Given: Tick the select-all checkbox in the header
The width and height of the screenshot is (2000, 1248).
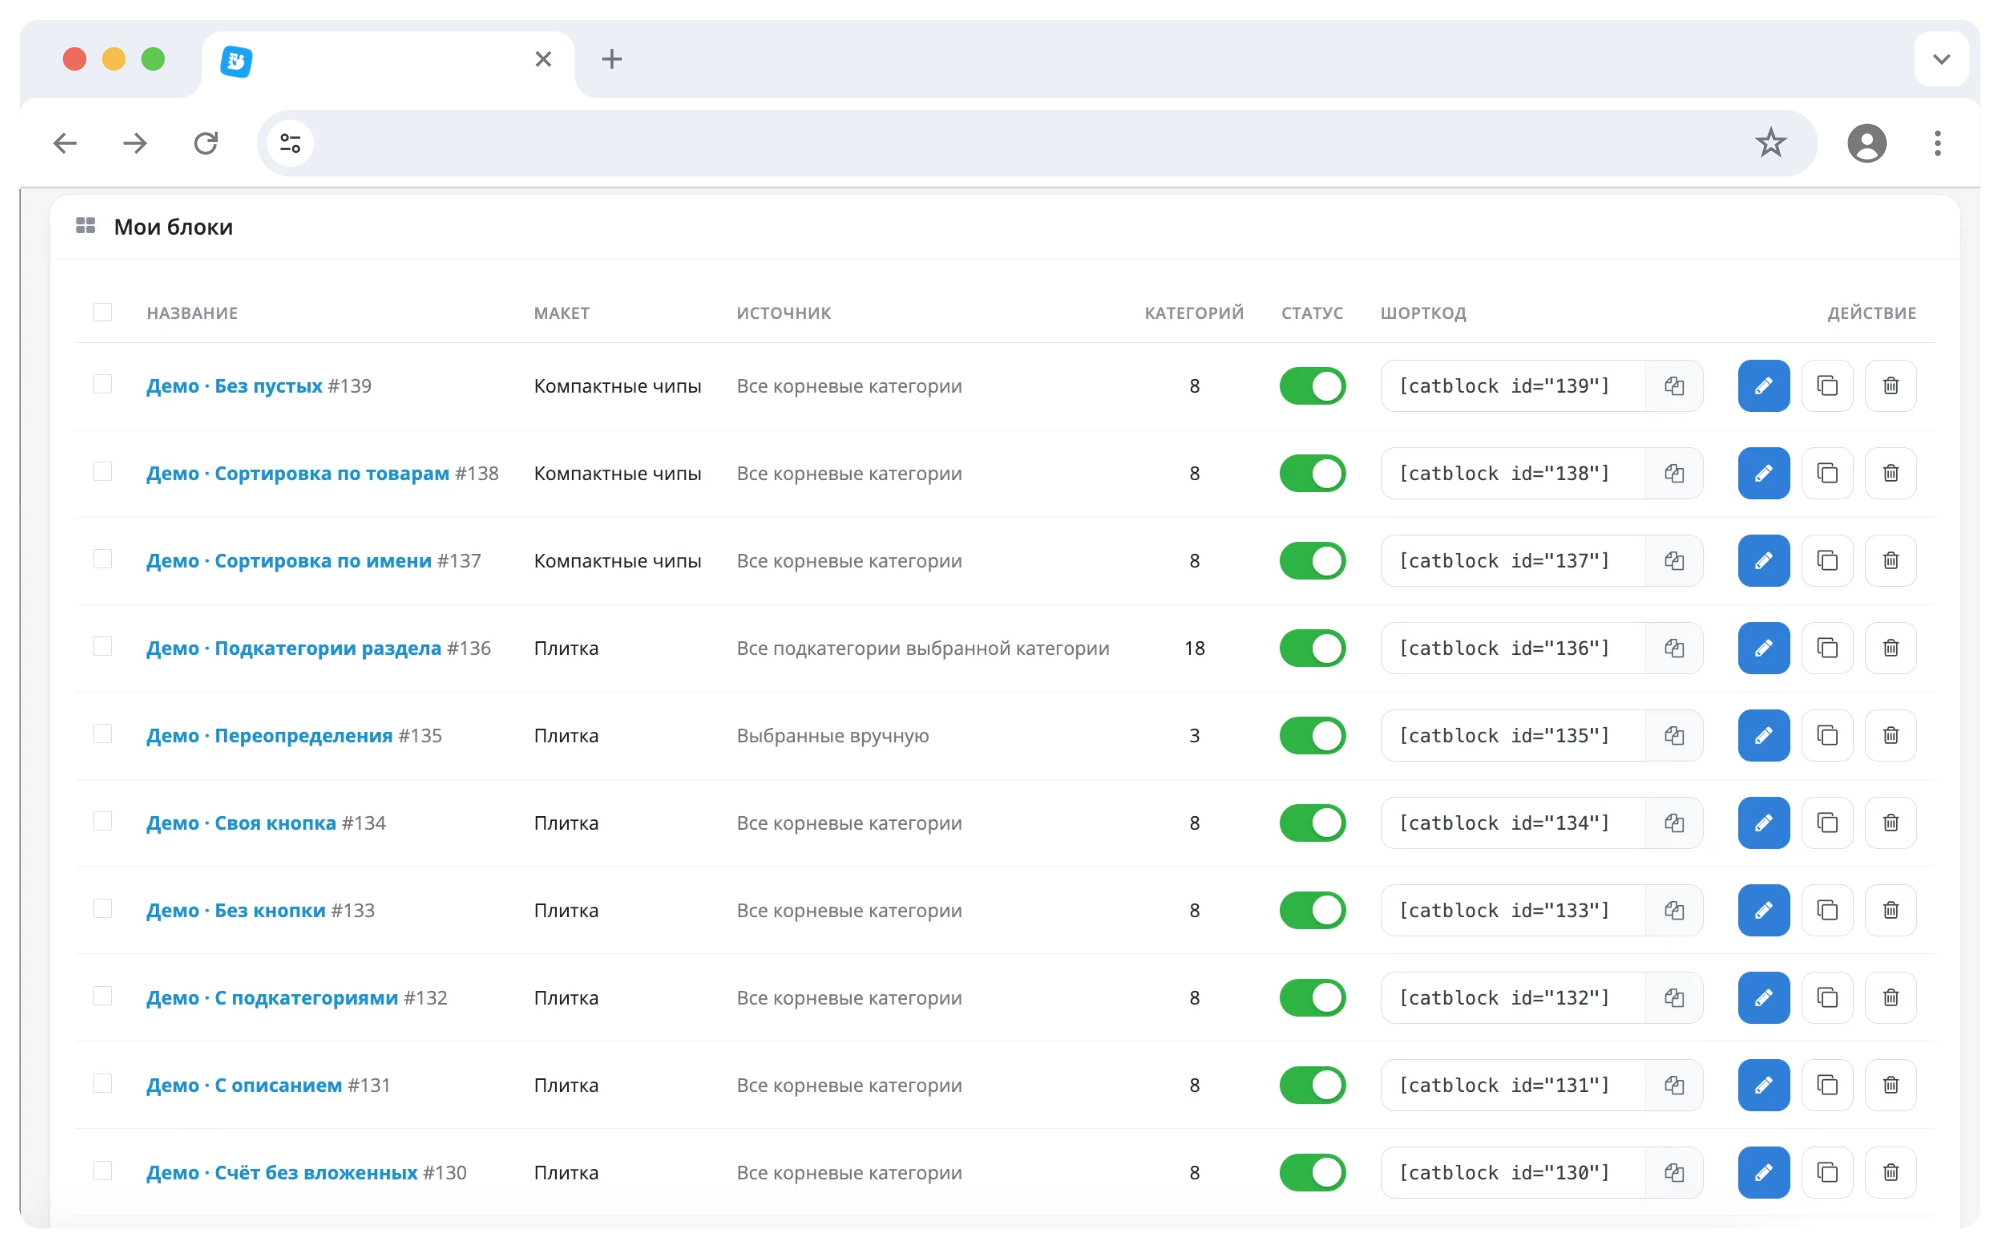Looking at the screenshot, I should coord(102,312).
